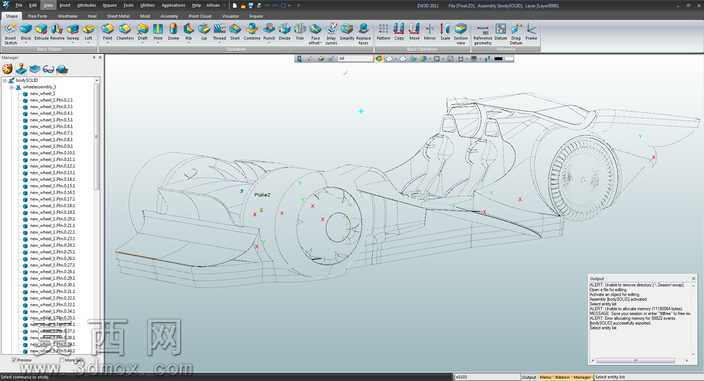Select the Sweep tool
Viewport: 704px width, 381px height.
73,32
